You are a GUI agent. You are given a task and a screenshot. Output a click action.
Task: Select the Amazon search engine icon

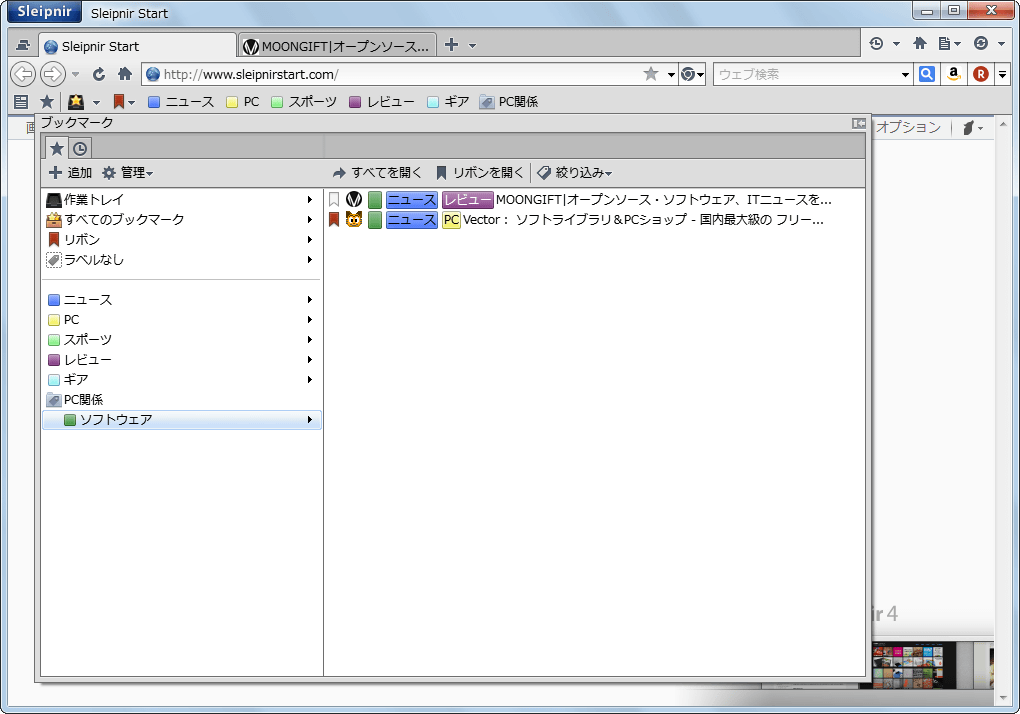click(954, 74)
